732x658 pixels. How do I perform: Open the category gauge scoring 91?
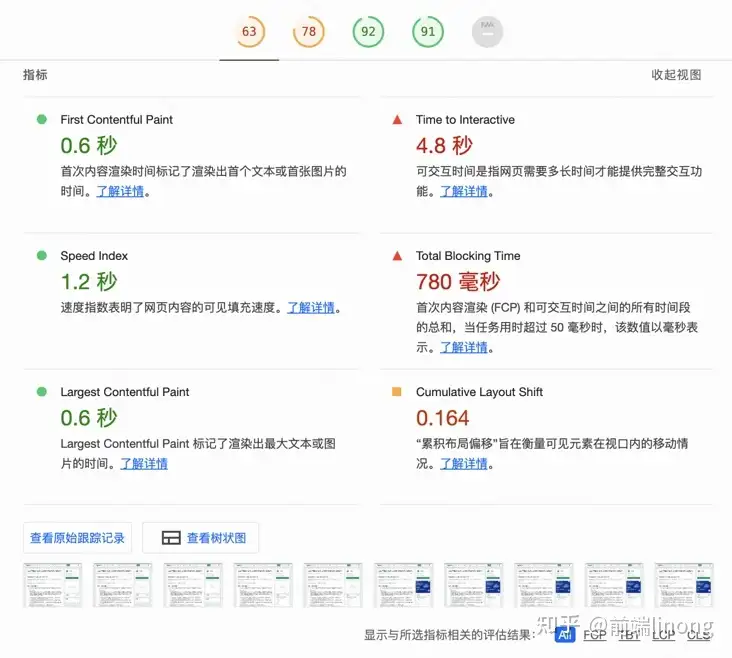(428, 32)
